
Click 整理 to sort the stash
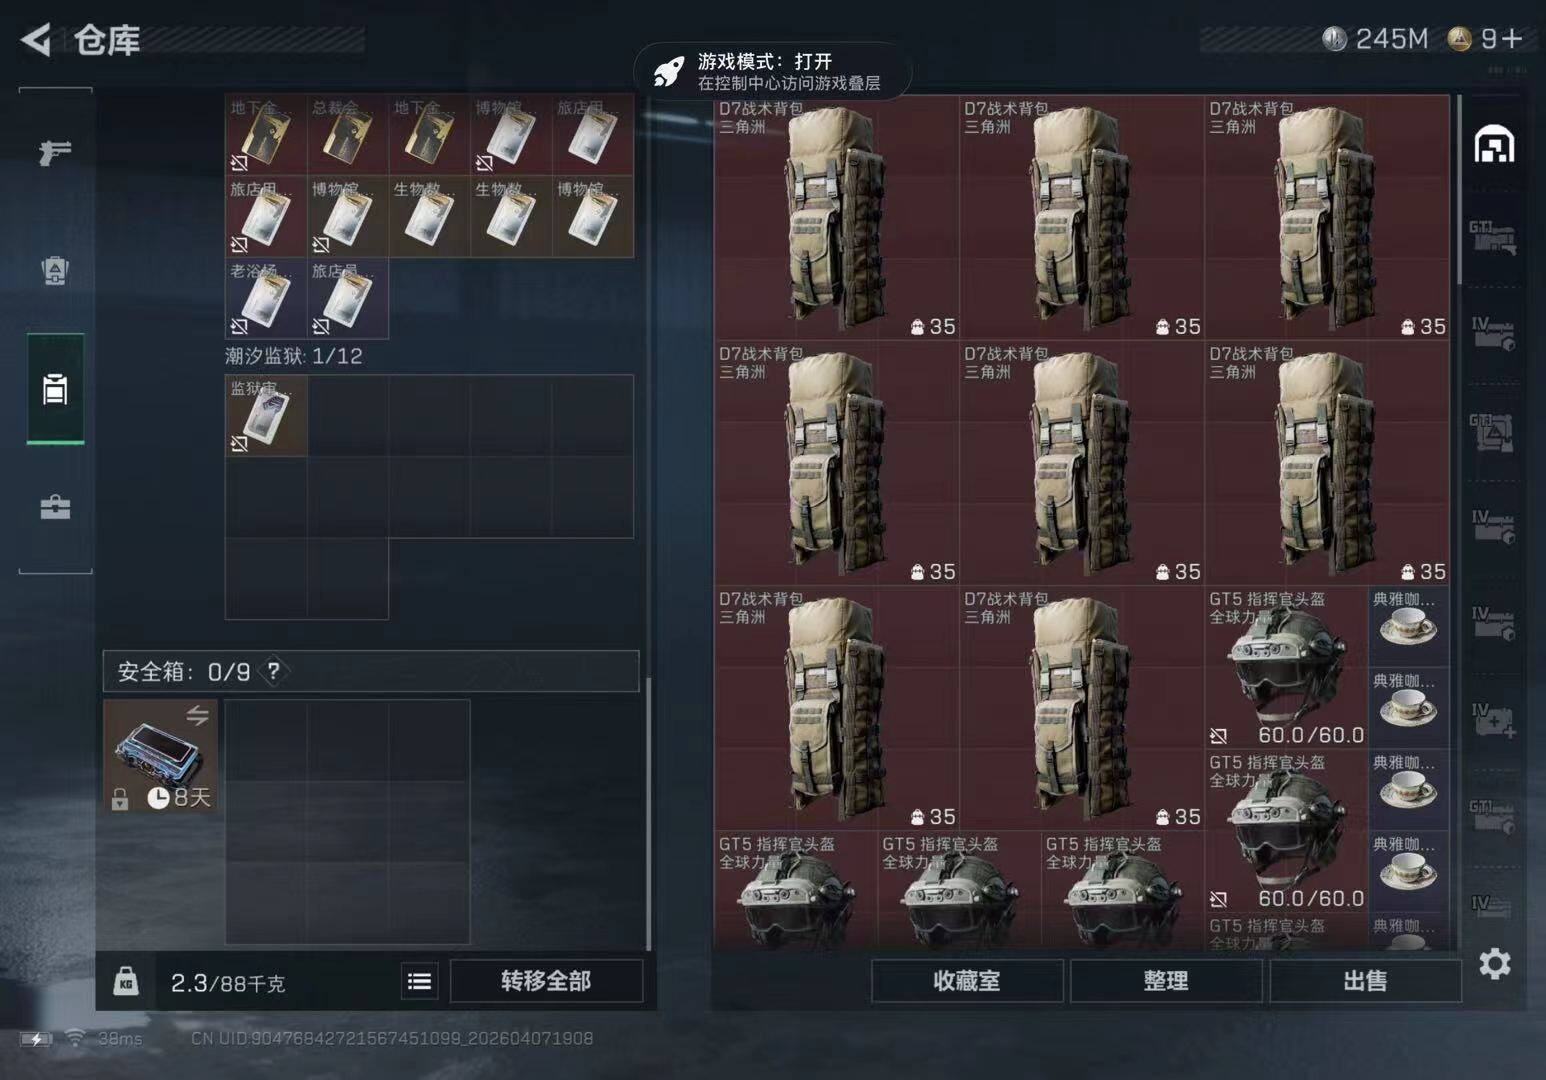point(1166,981)
